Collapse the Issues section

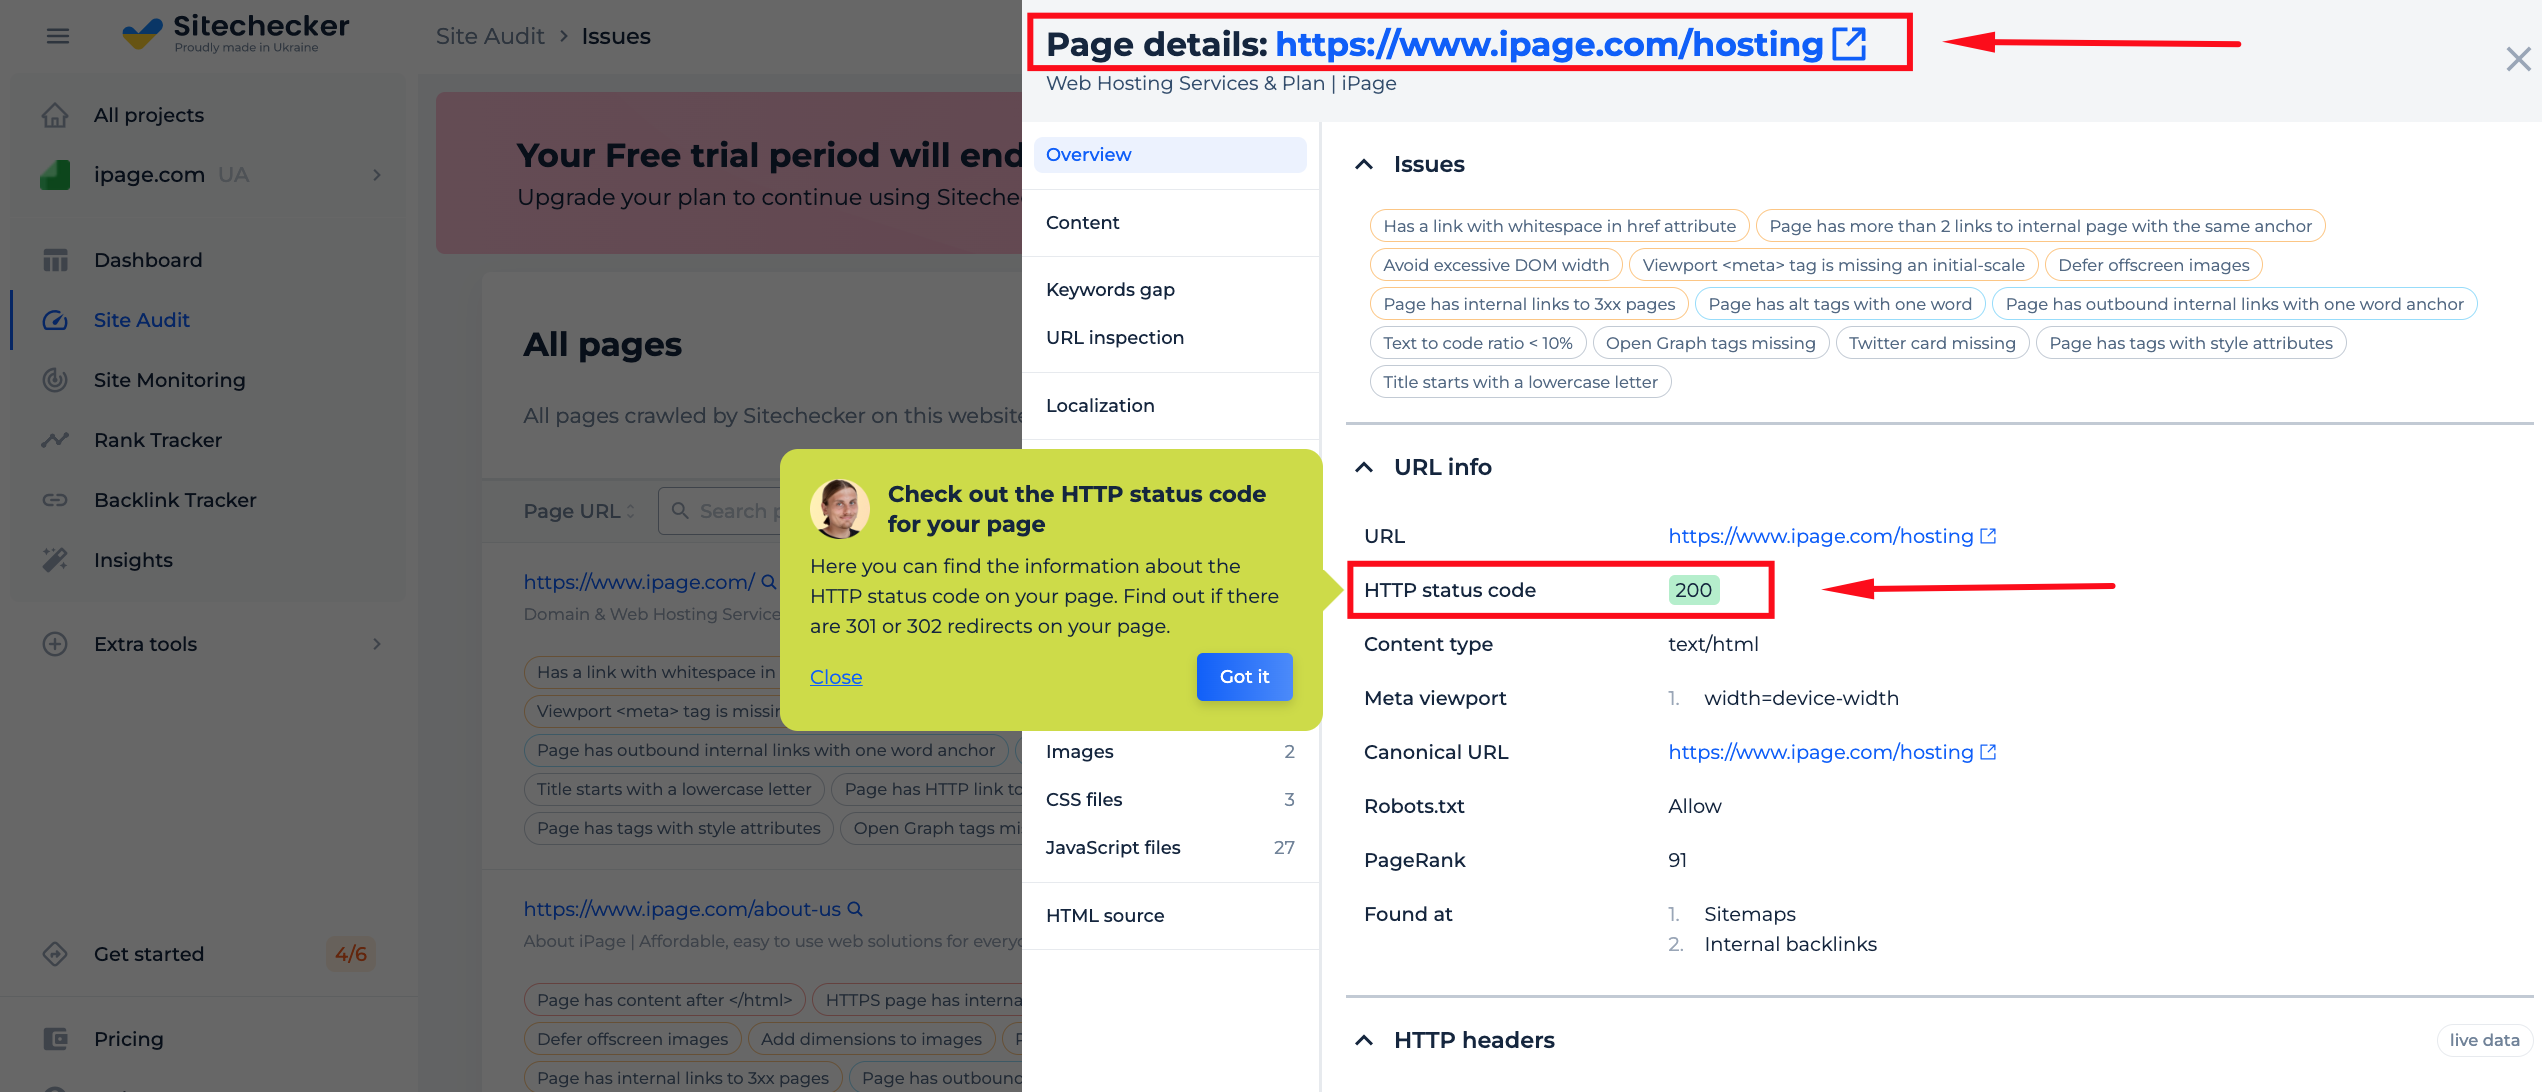click(x=1363, y=164)
